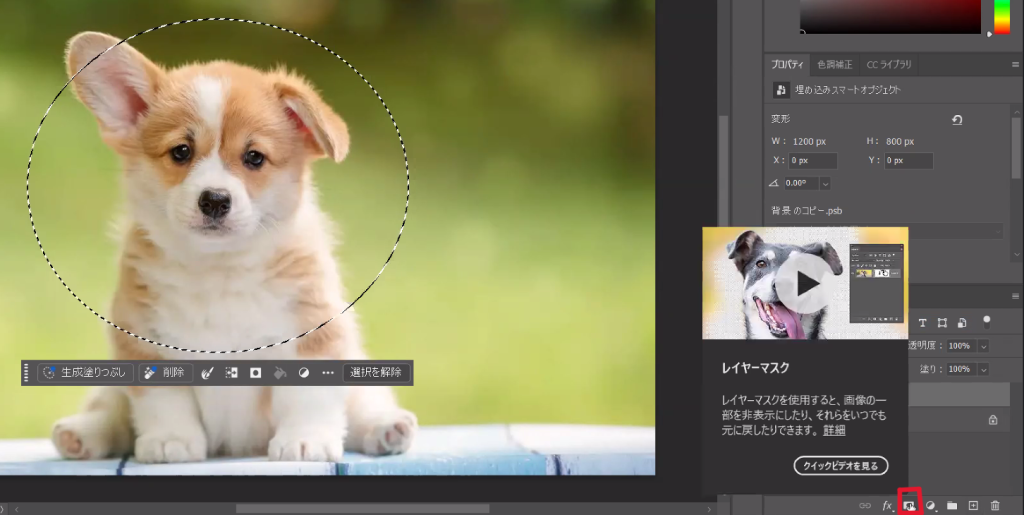Viewport: 1024px width, 515px height.
Task: Create a new adjustment layer
Action: pos(931,506)
